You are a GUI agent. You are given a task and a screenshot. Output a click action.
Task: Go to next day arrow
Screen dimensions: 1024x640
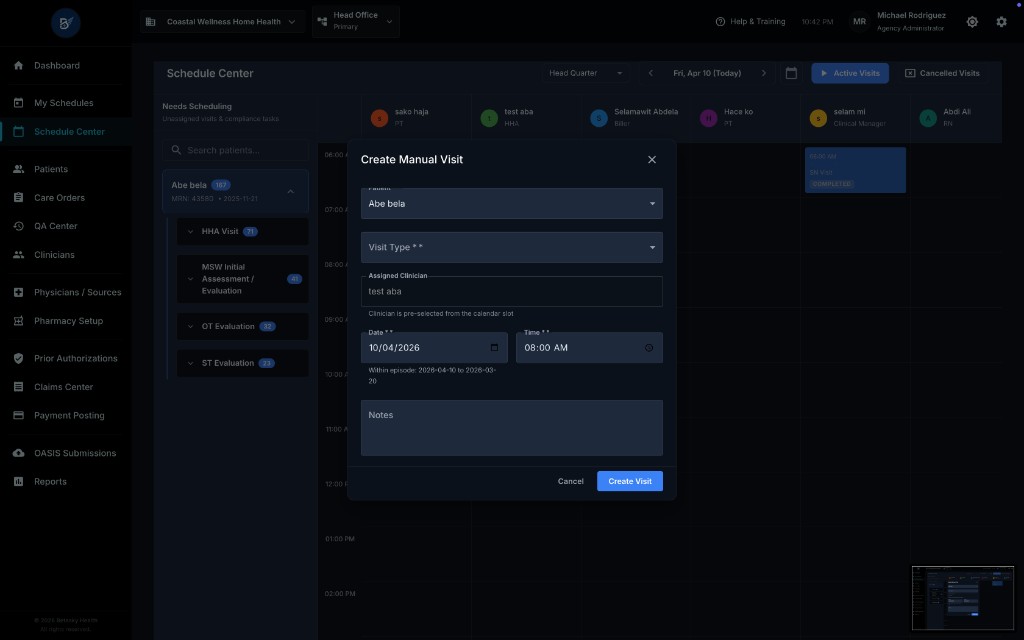[x=763, y=73]
